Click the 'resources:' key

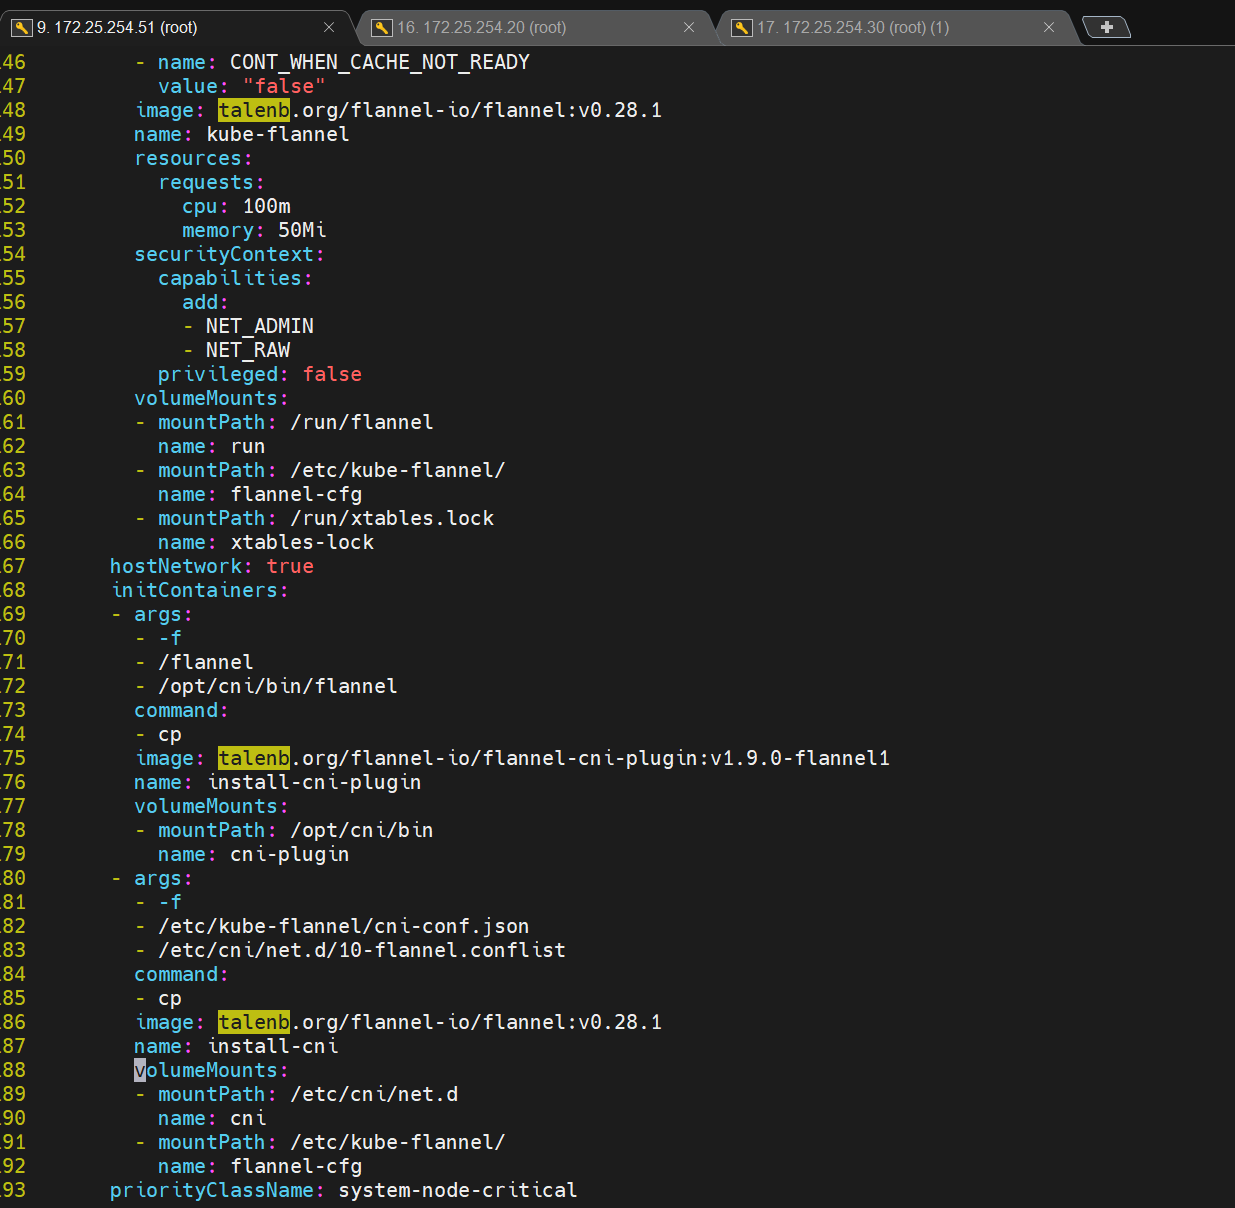coord(194,158)
